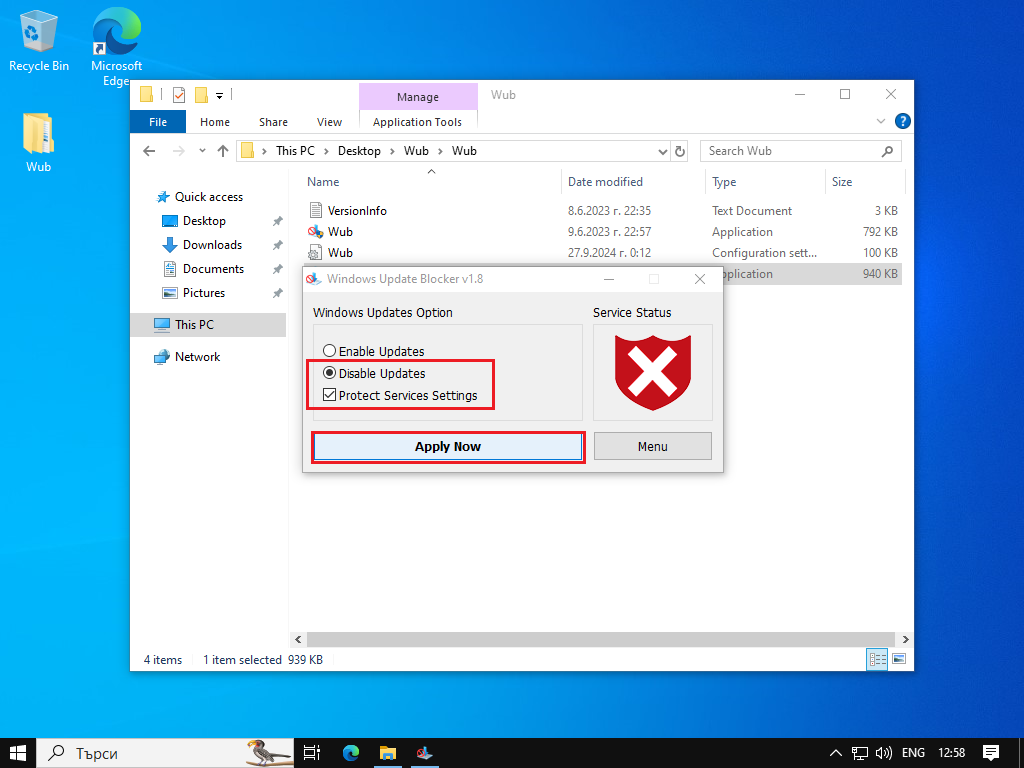This screenshot has height=768, width=1024.
Task: Select the Enable Updates radio button
Action: click(329, 351)
